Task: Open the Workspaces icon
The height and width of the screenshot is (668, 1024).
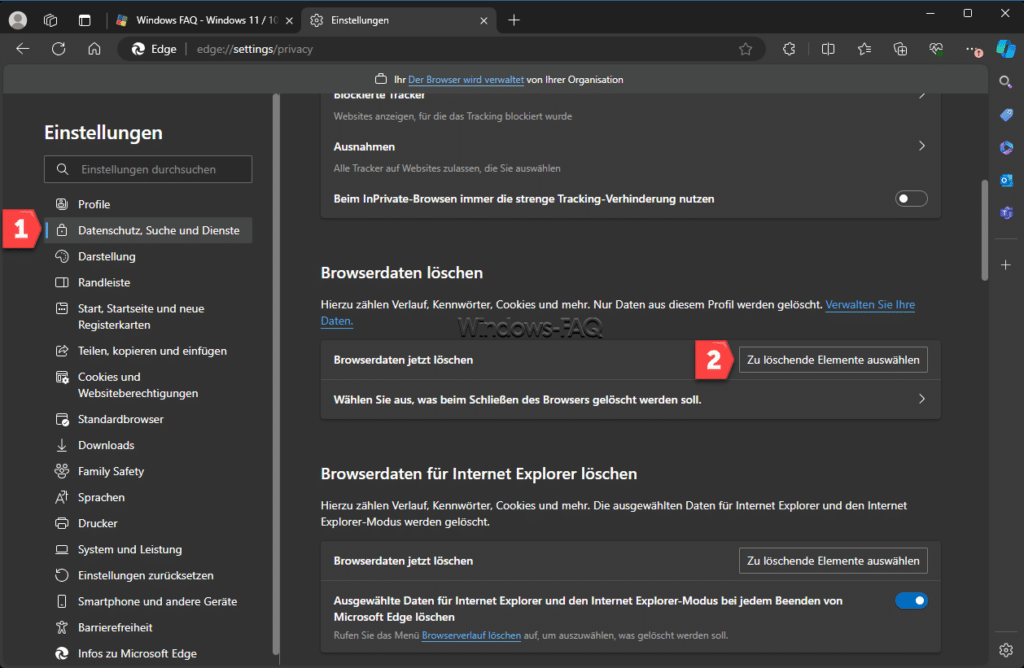Action: [50, 20]
